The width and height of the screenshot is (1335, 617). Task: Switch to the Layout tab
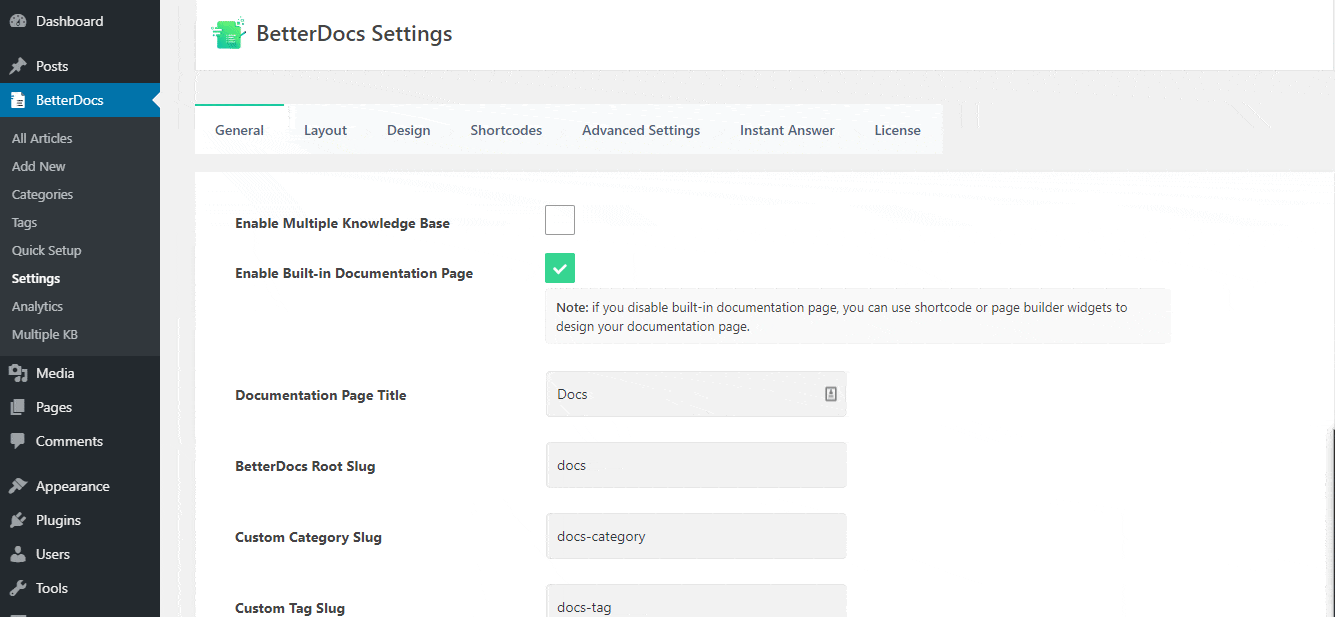pyautogui.click(x=325, y=129)
